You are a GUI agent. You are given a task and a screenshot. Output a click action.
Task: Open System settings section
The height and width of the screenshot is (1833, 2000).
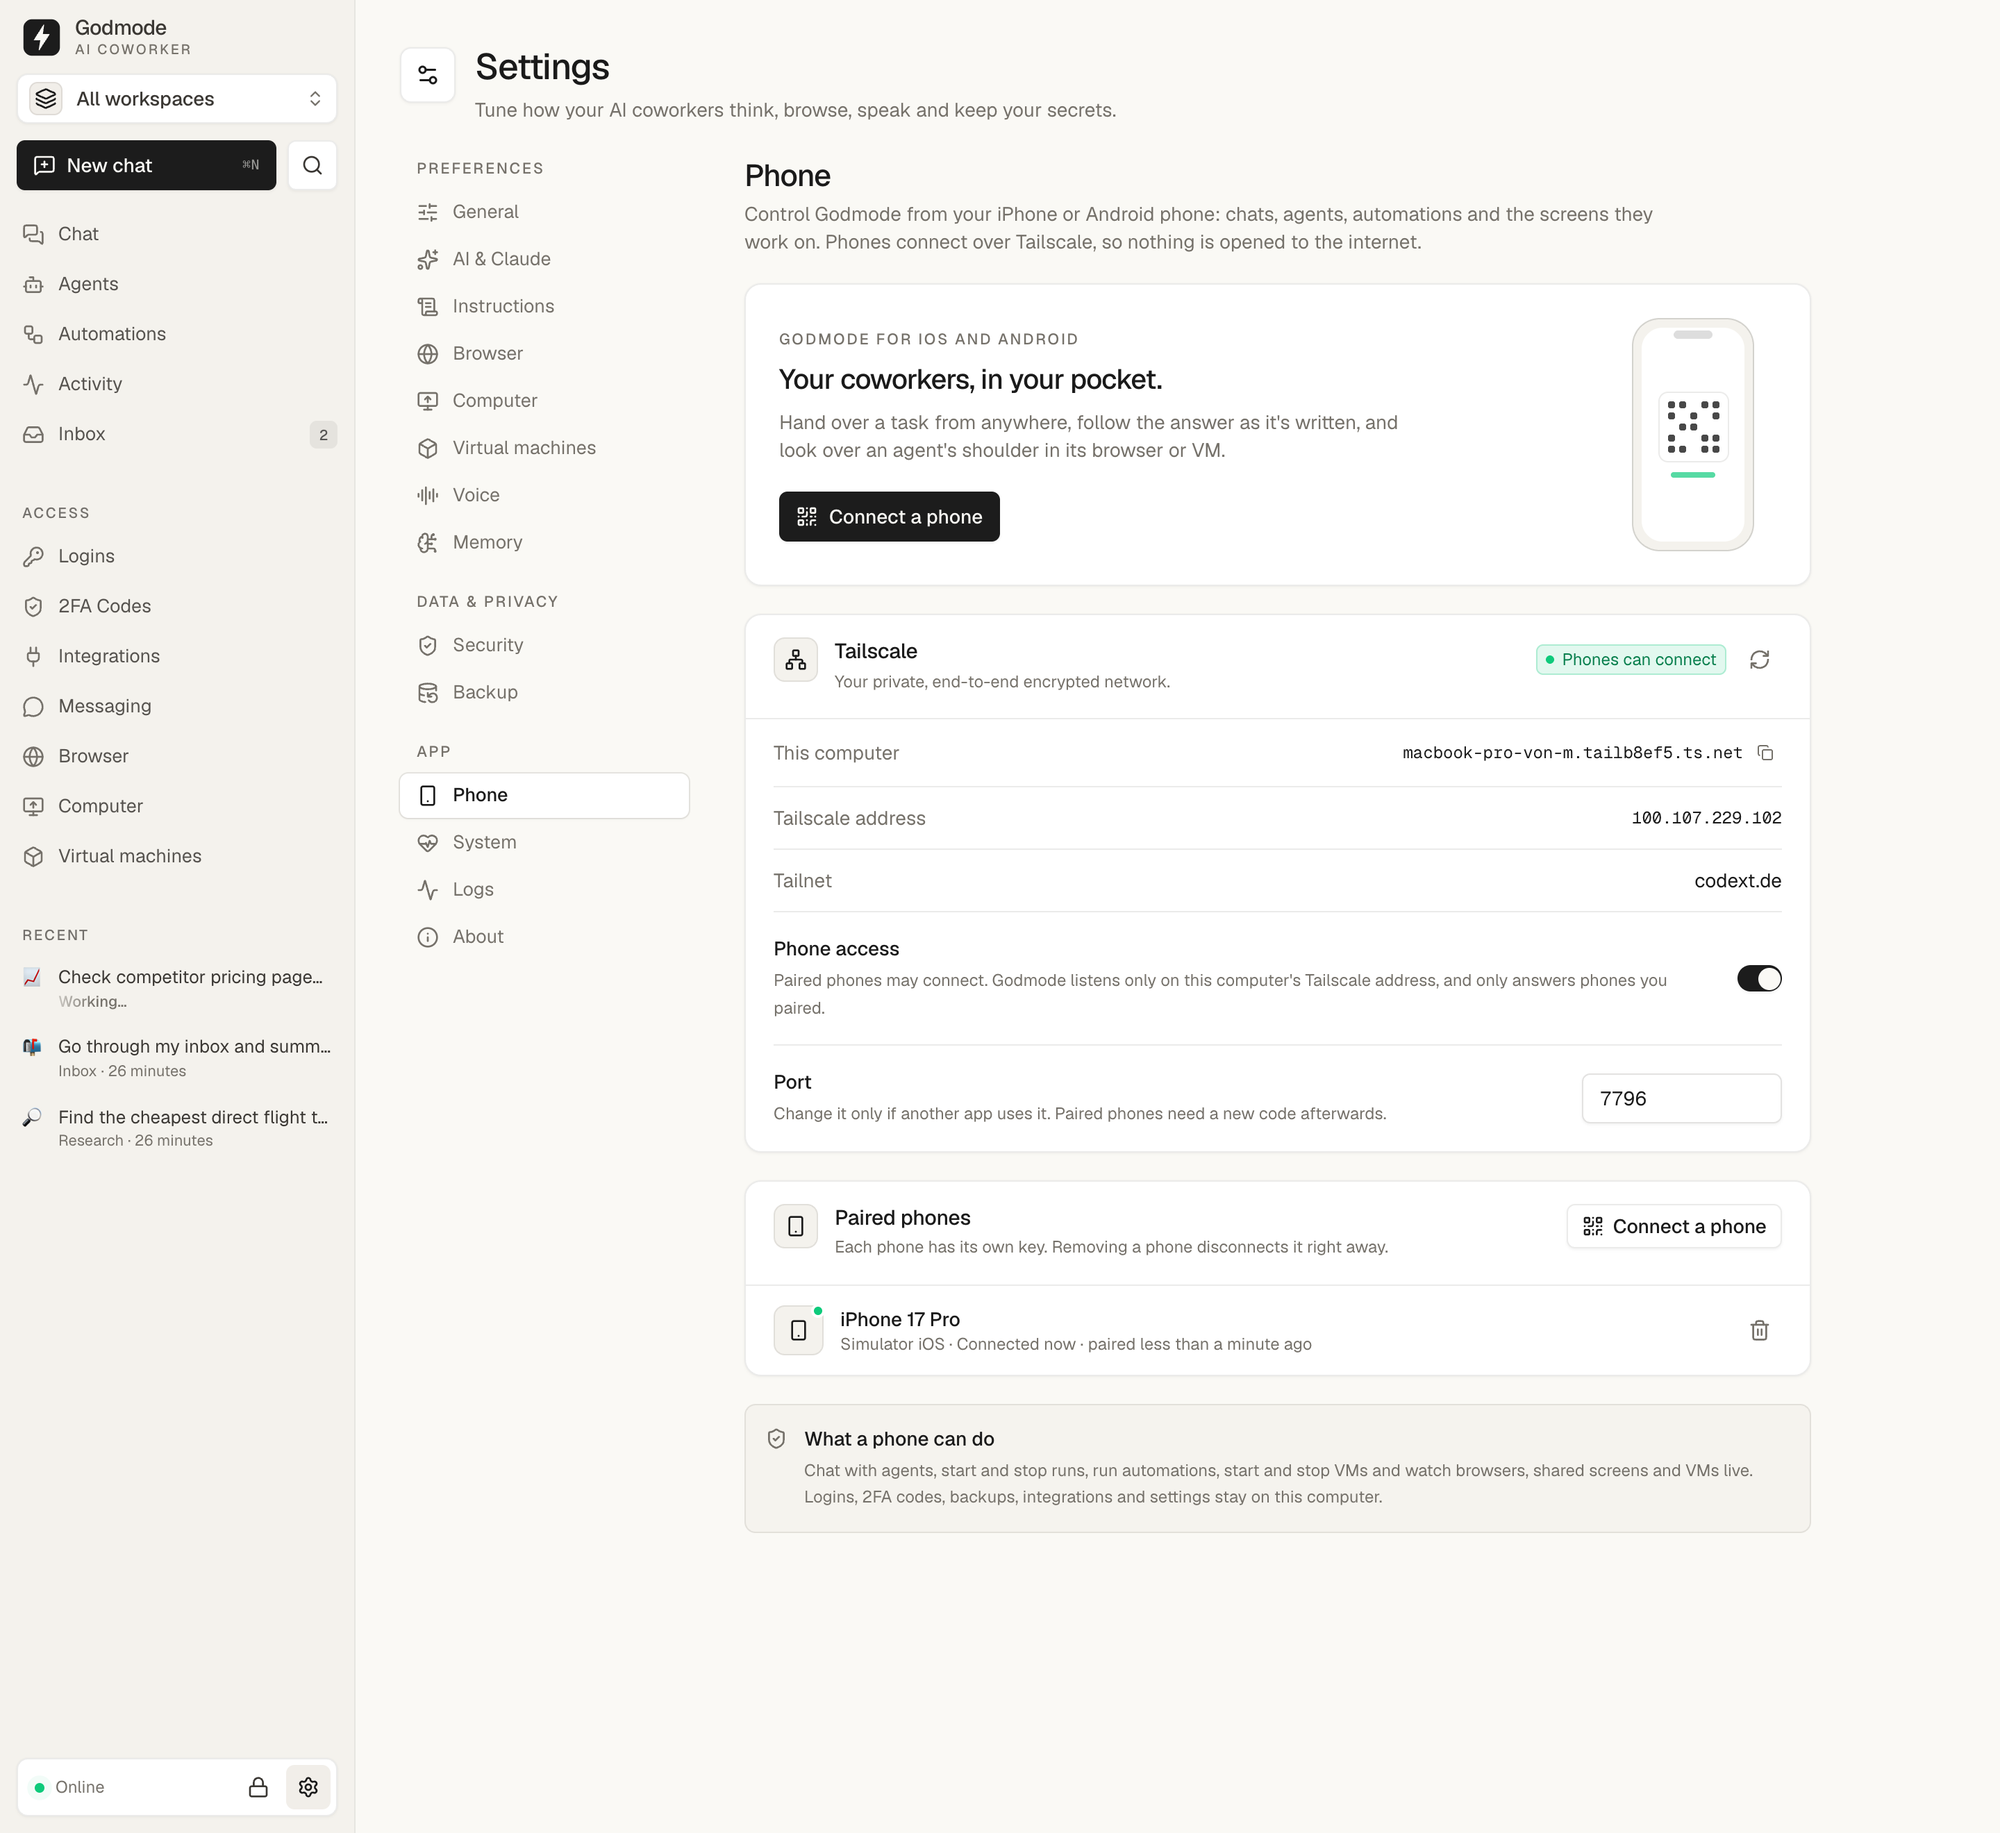[544, 842]
